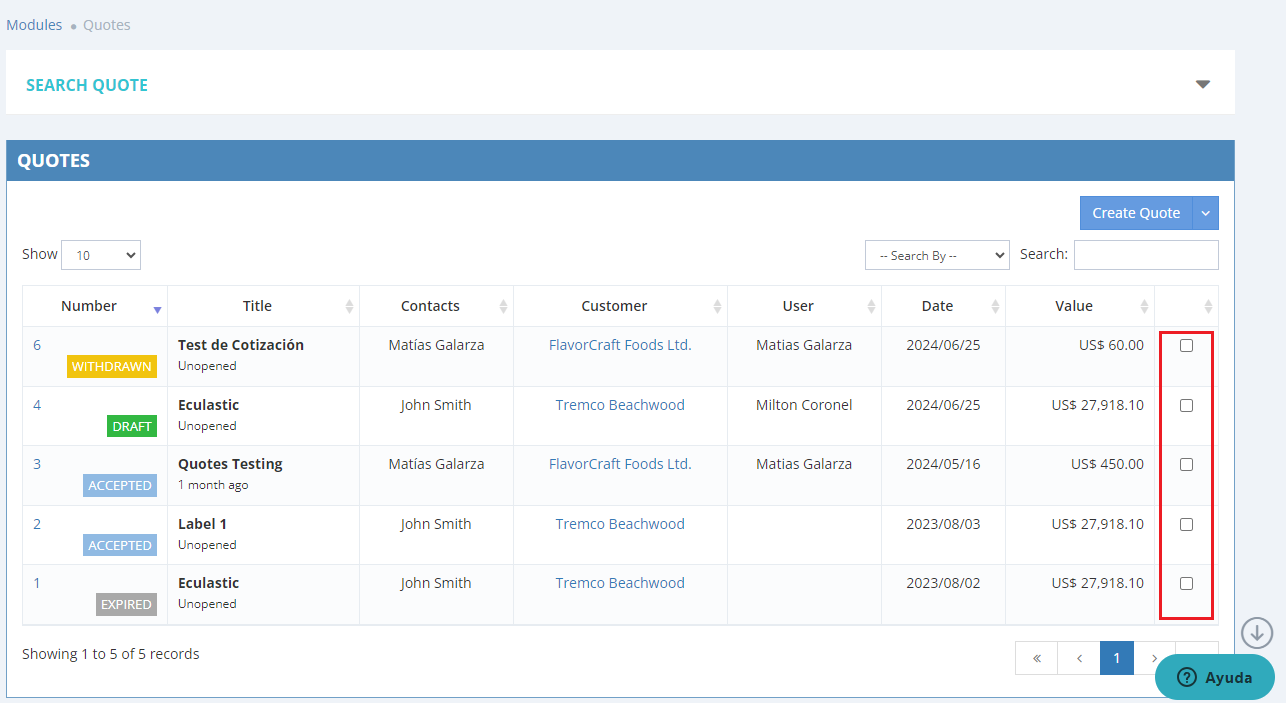Click the Create Quote button
This screenshot has height=703, width=1286.
1136,213
